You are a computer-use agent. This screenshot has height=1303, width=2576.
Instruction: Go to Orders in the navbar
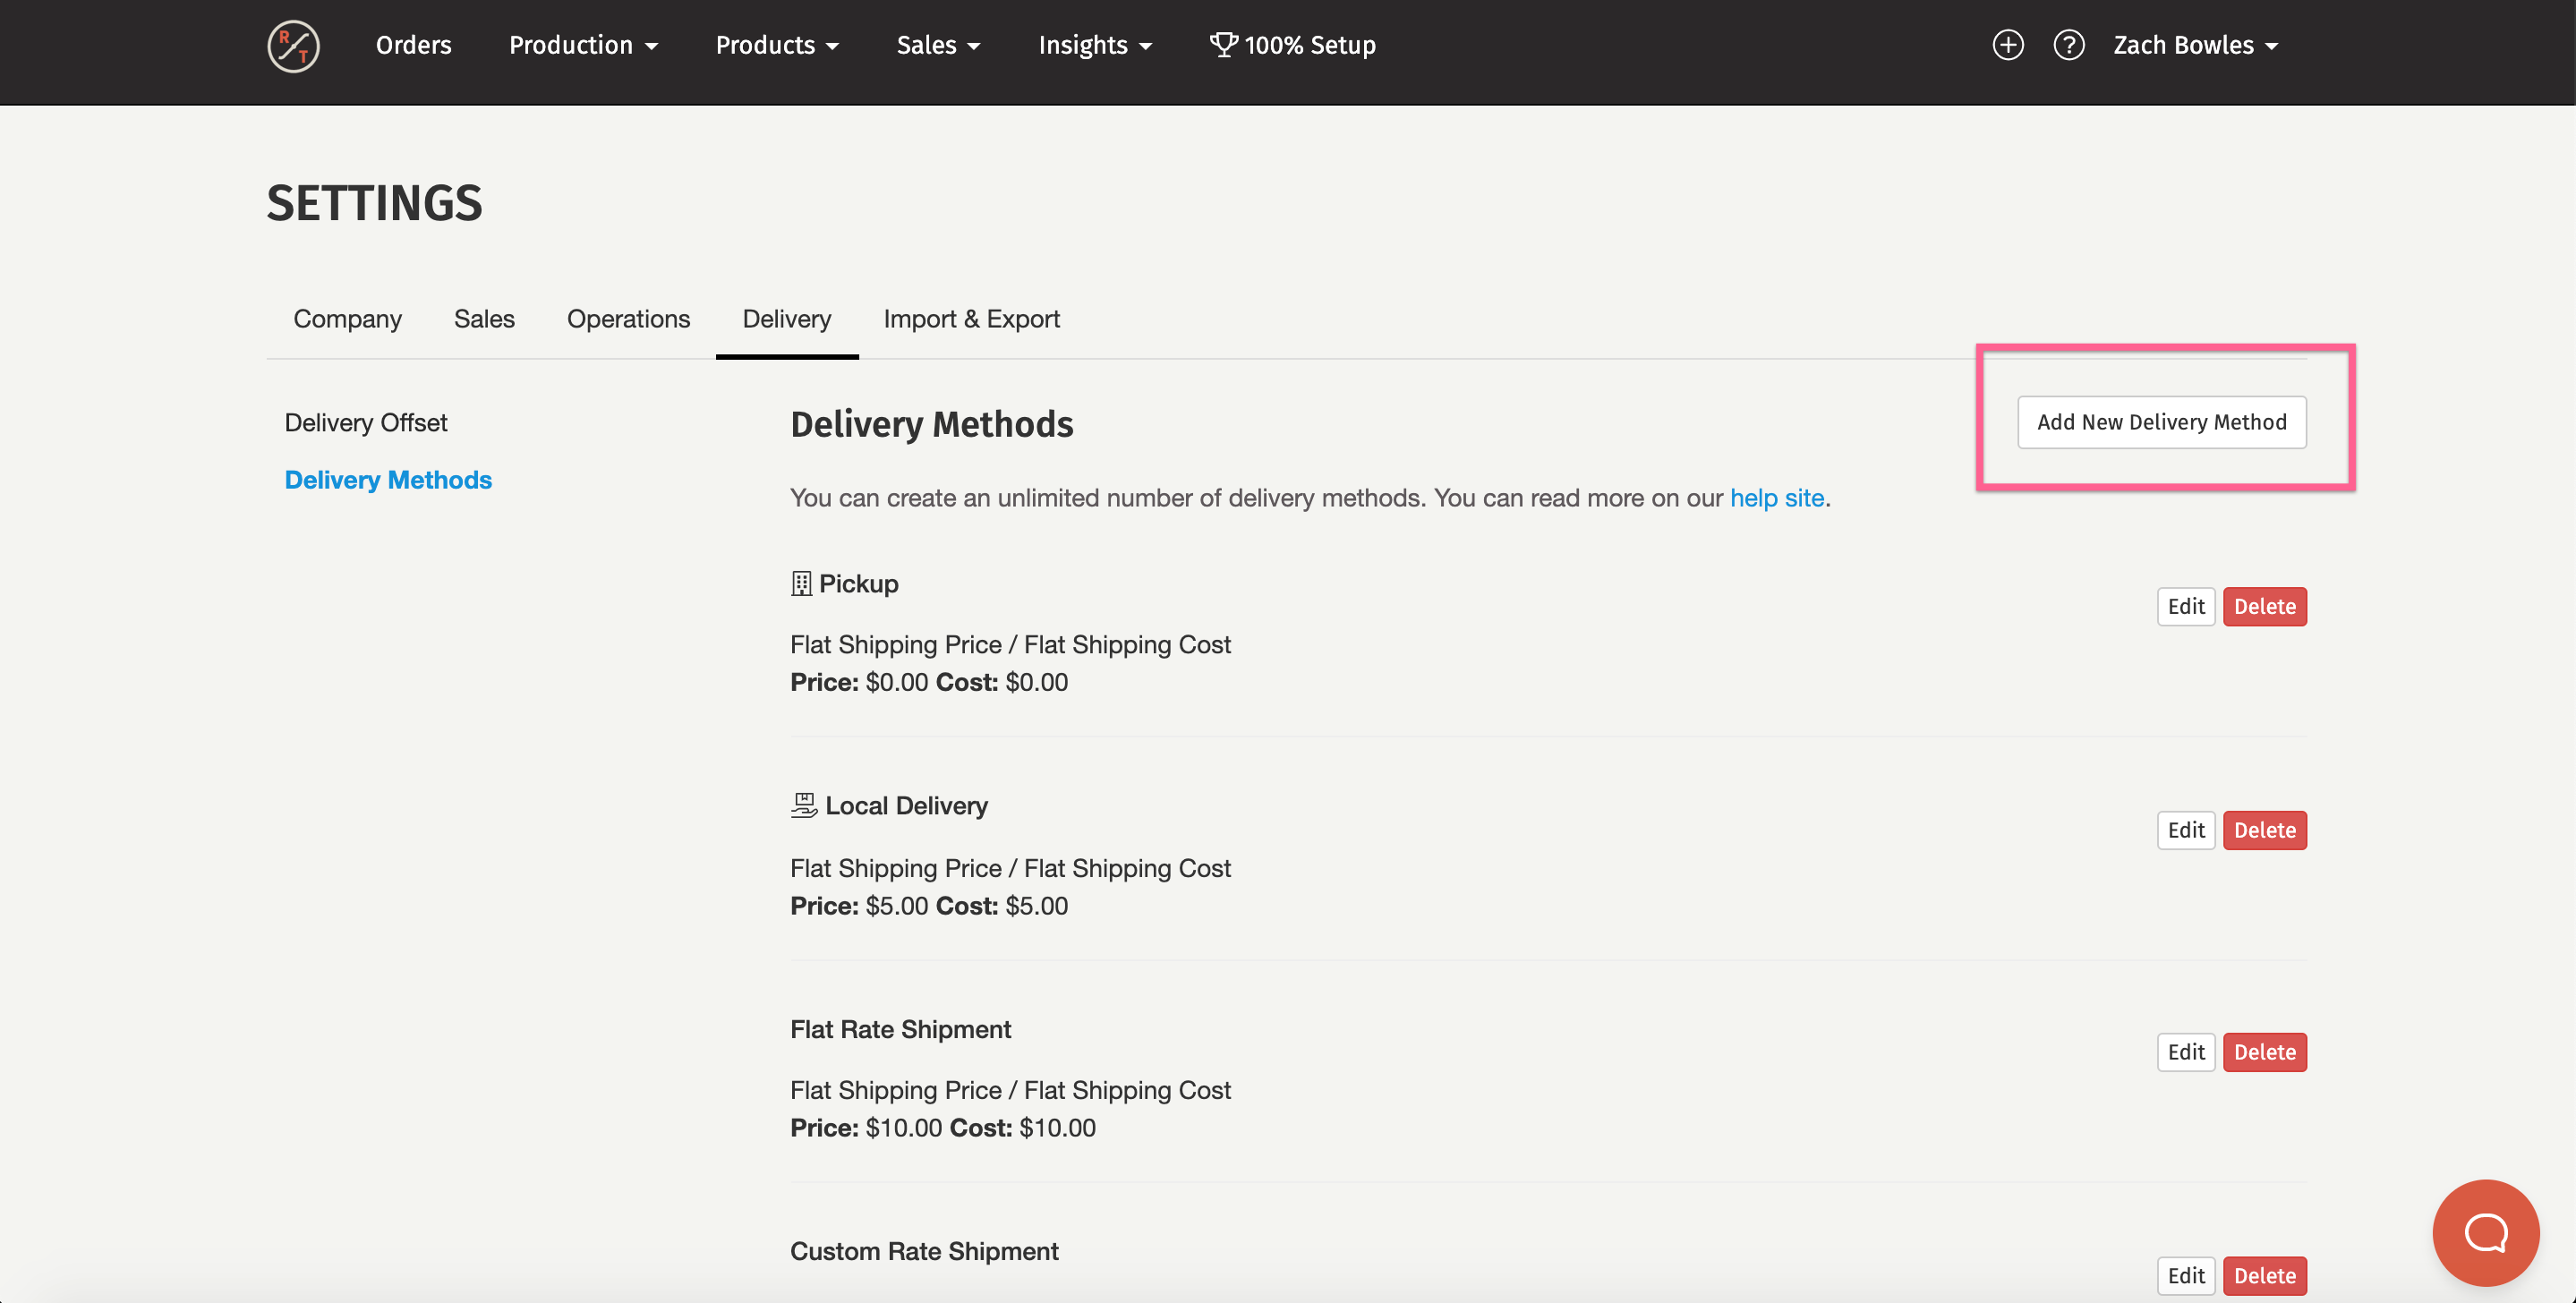point(413,45)
